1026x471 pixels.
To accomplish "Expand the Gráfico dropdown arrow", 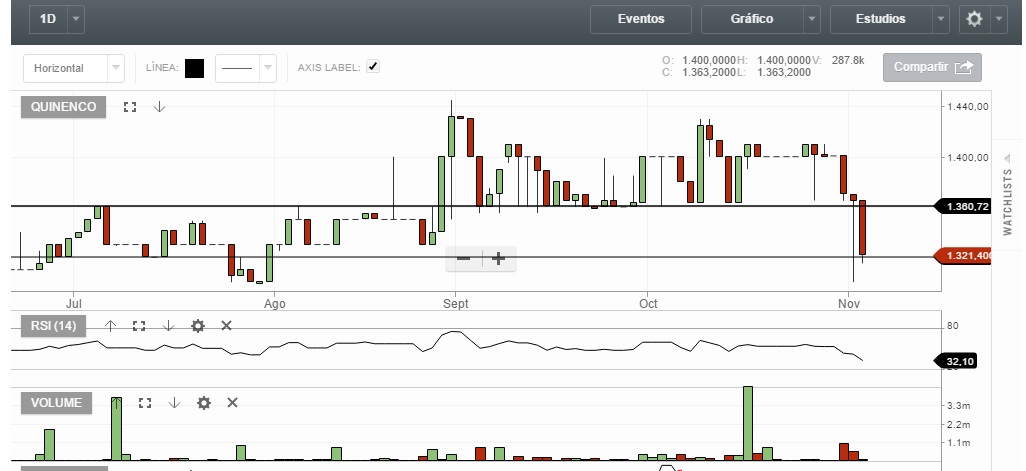I will [812, 19].
